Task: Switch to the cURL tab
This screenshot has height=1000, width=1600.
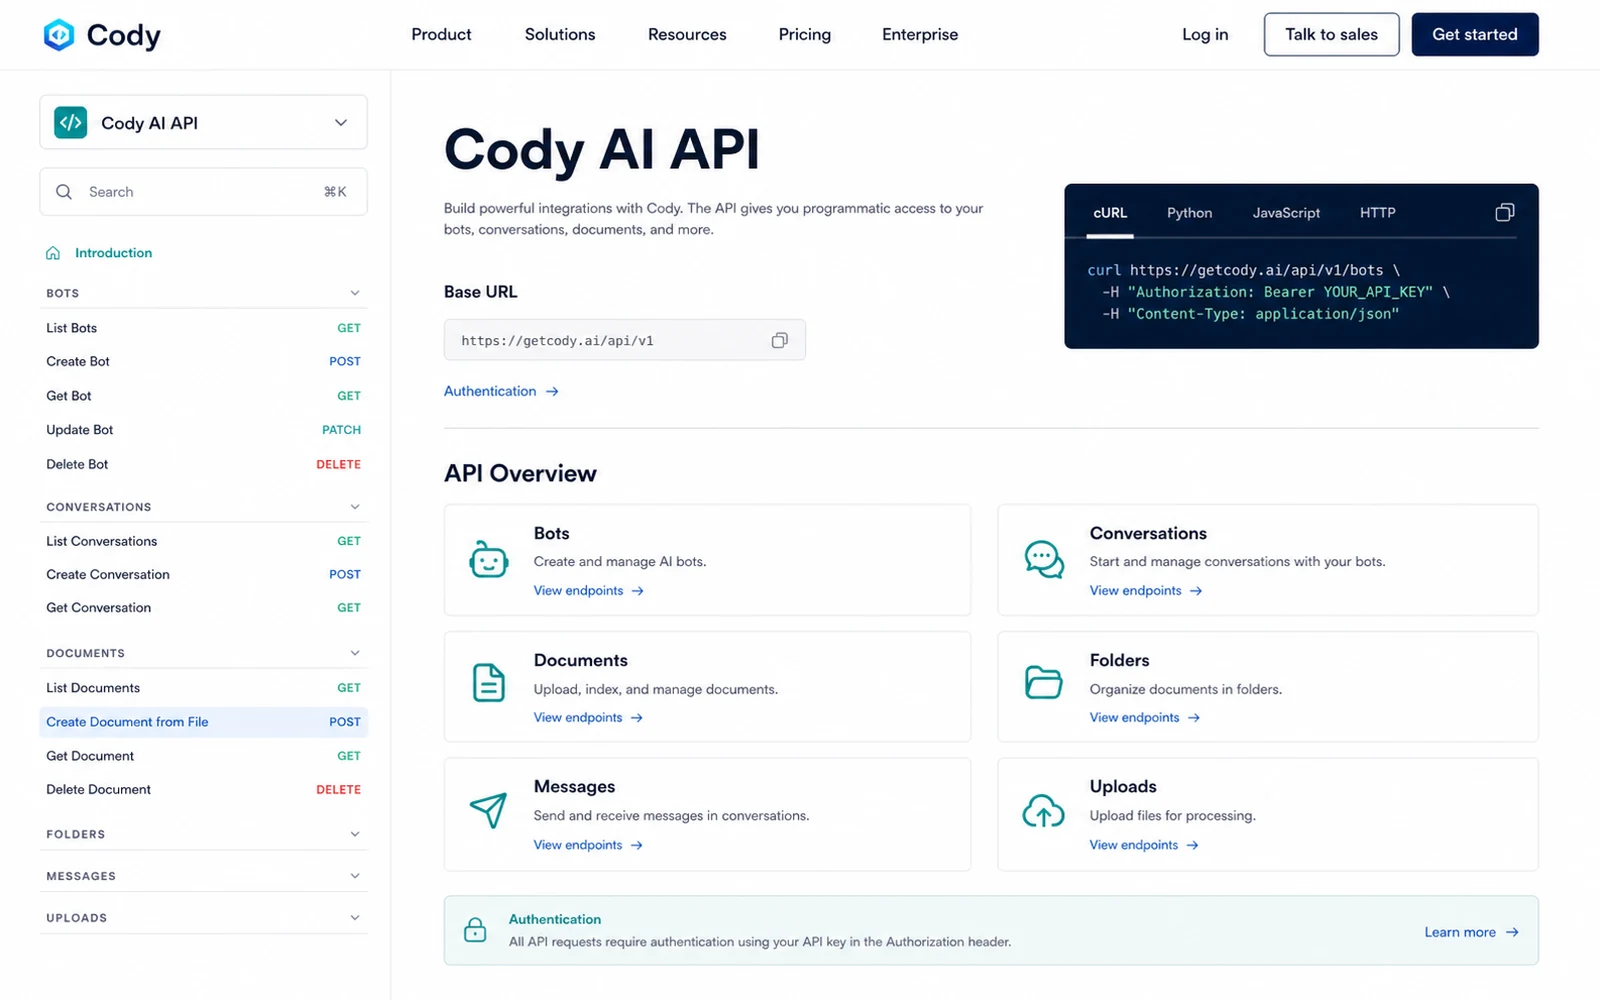Action: [1110, 213]
